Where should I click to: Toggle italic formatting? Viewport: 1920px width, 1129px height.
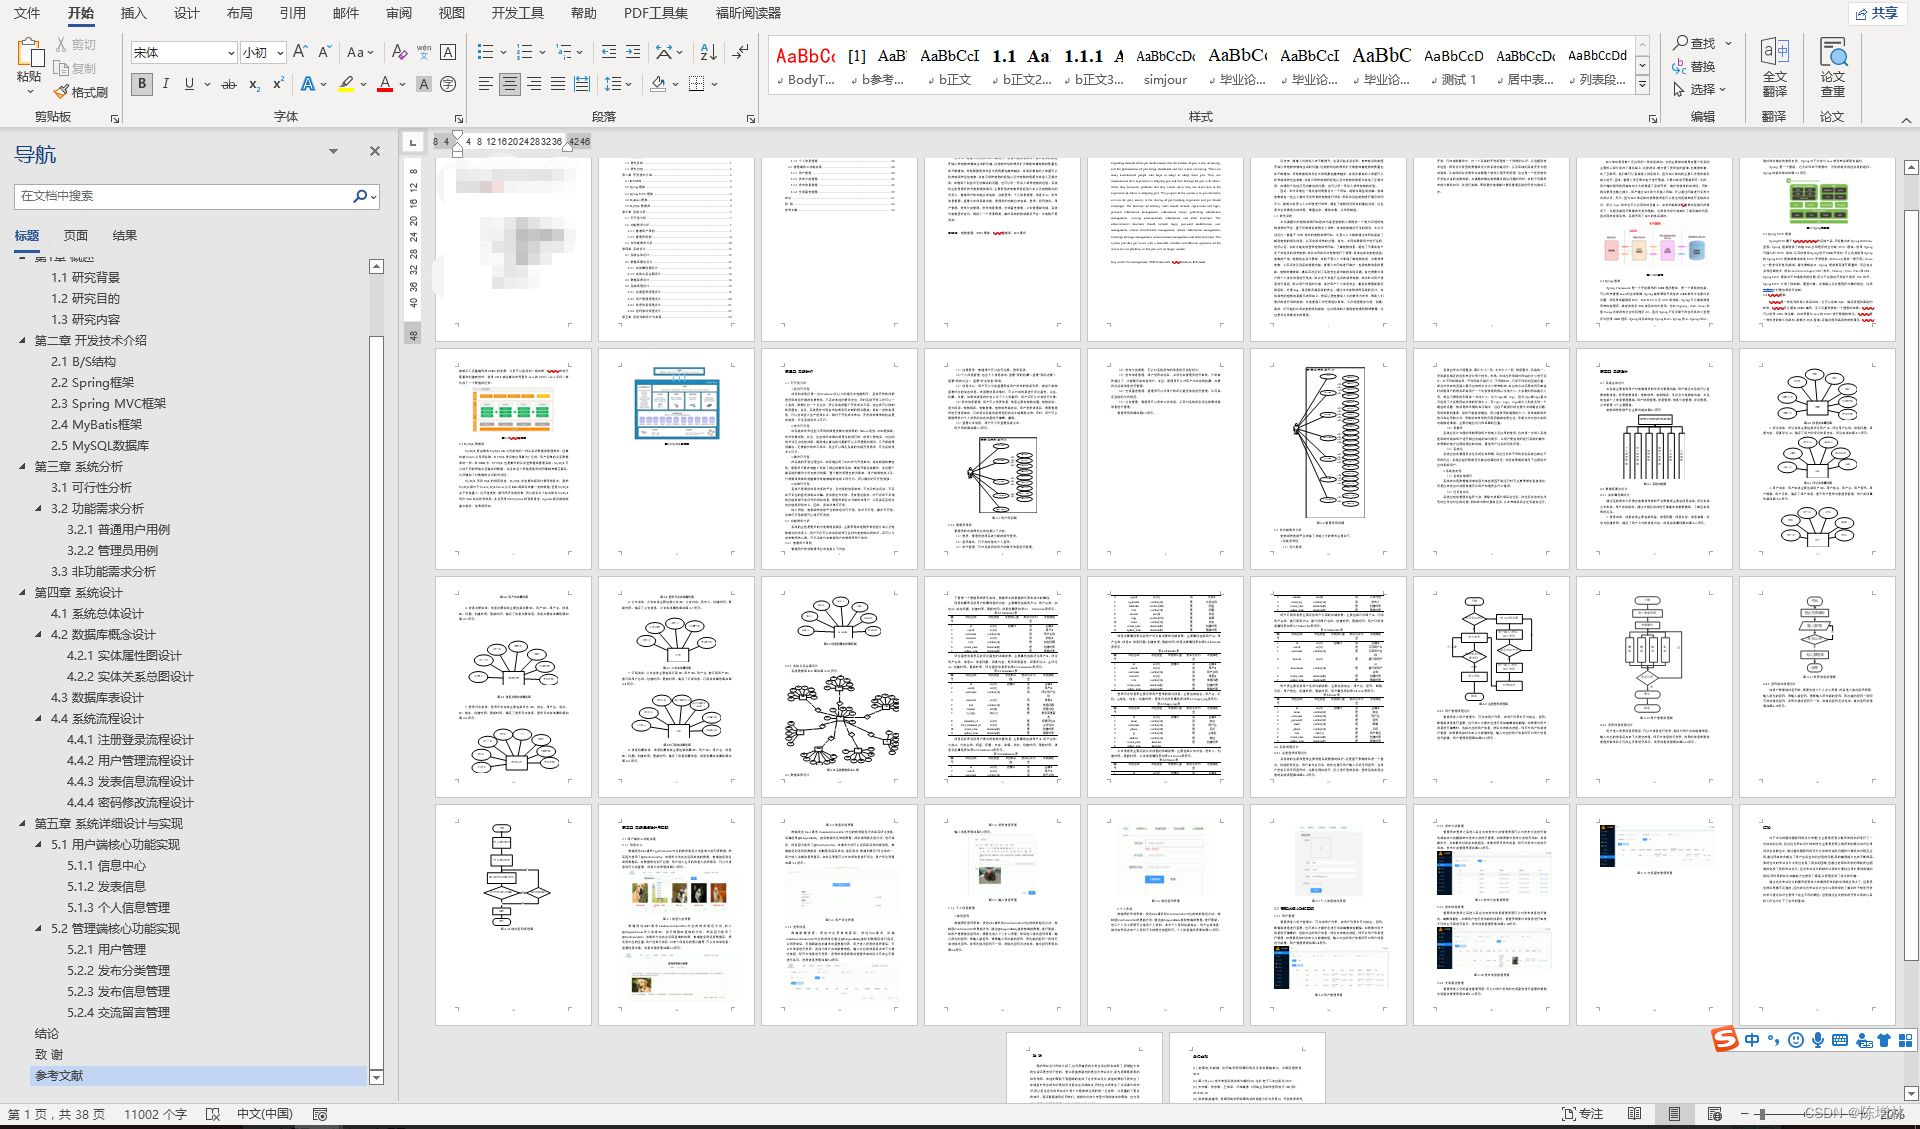pos(165,85)
